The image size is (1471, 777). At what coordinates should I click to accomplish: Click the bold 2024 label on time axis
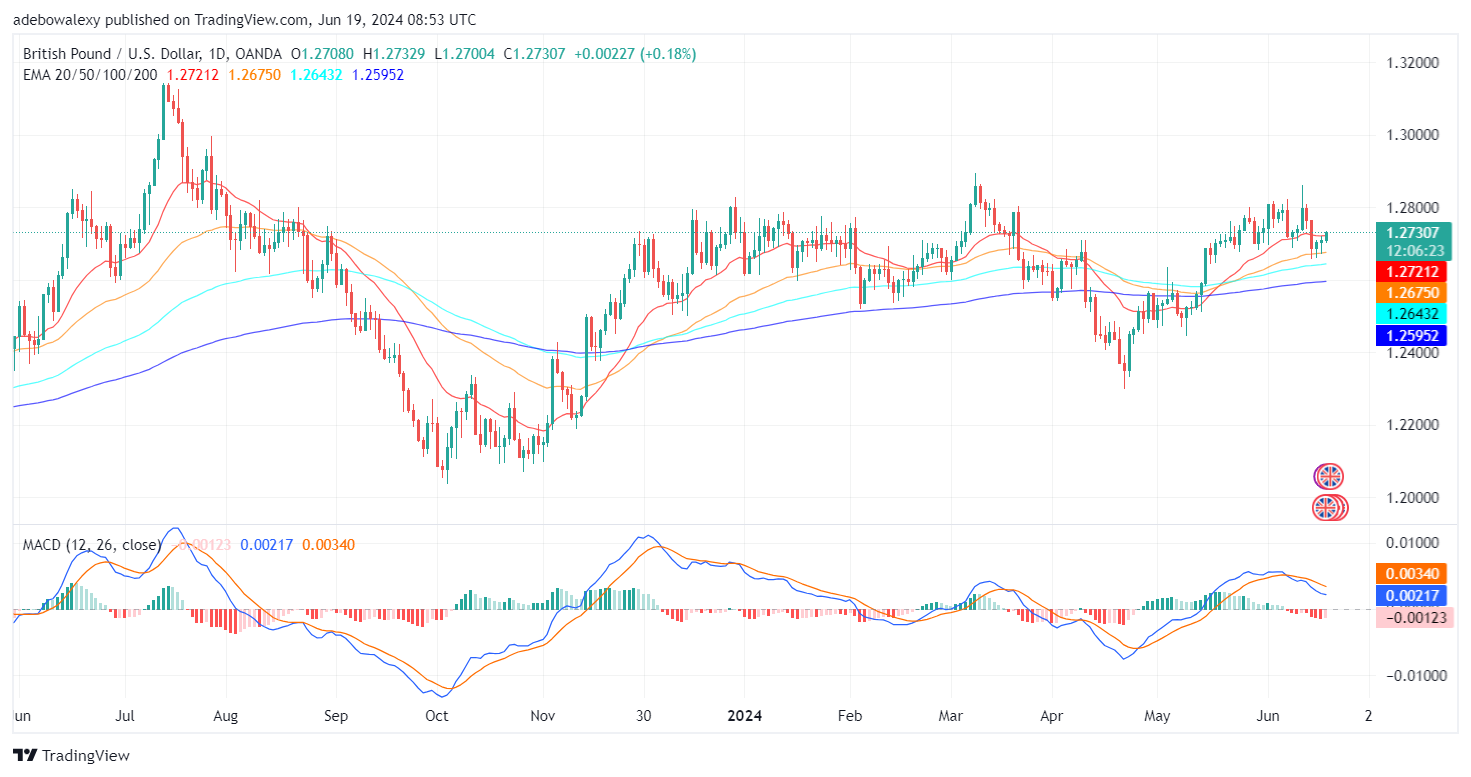(x=743, y=716)
